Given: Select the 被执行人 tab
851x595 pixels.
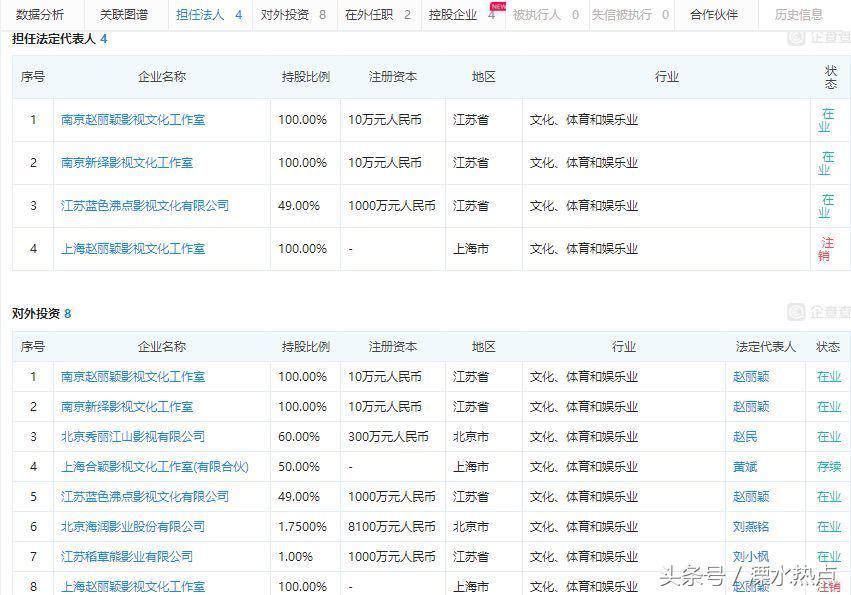Looking at the screenshot, I should point(545,15).
